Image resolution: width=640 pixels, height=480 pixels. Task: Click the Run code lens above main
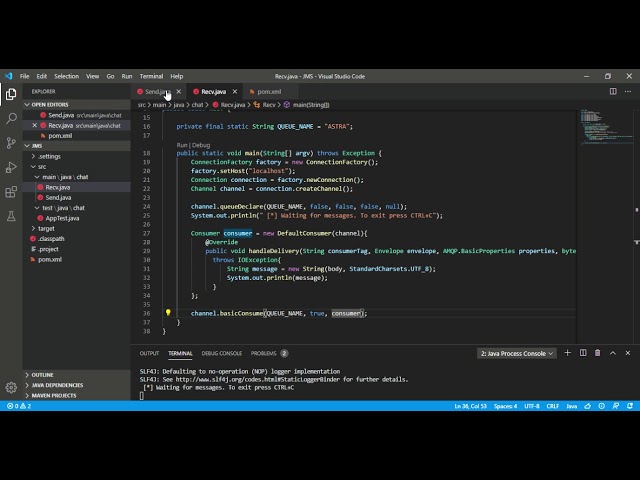coord(182,145)
